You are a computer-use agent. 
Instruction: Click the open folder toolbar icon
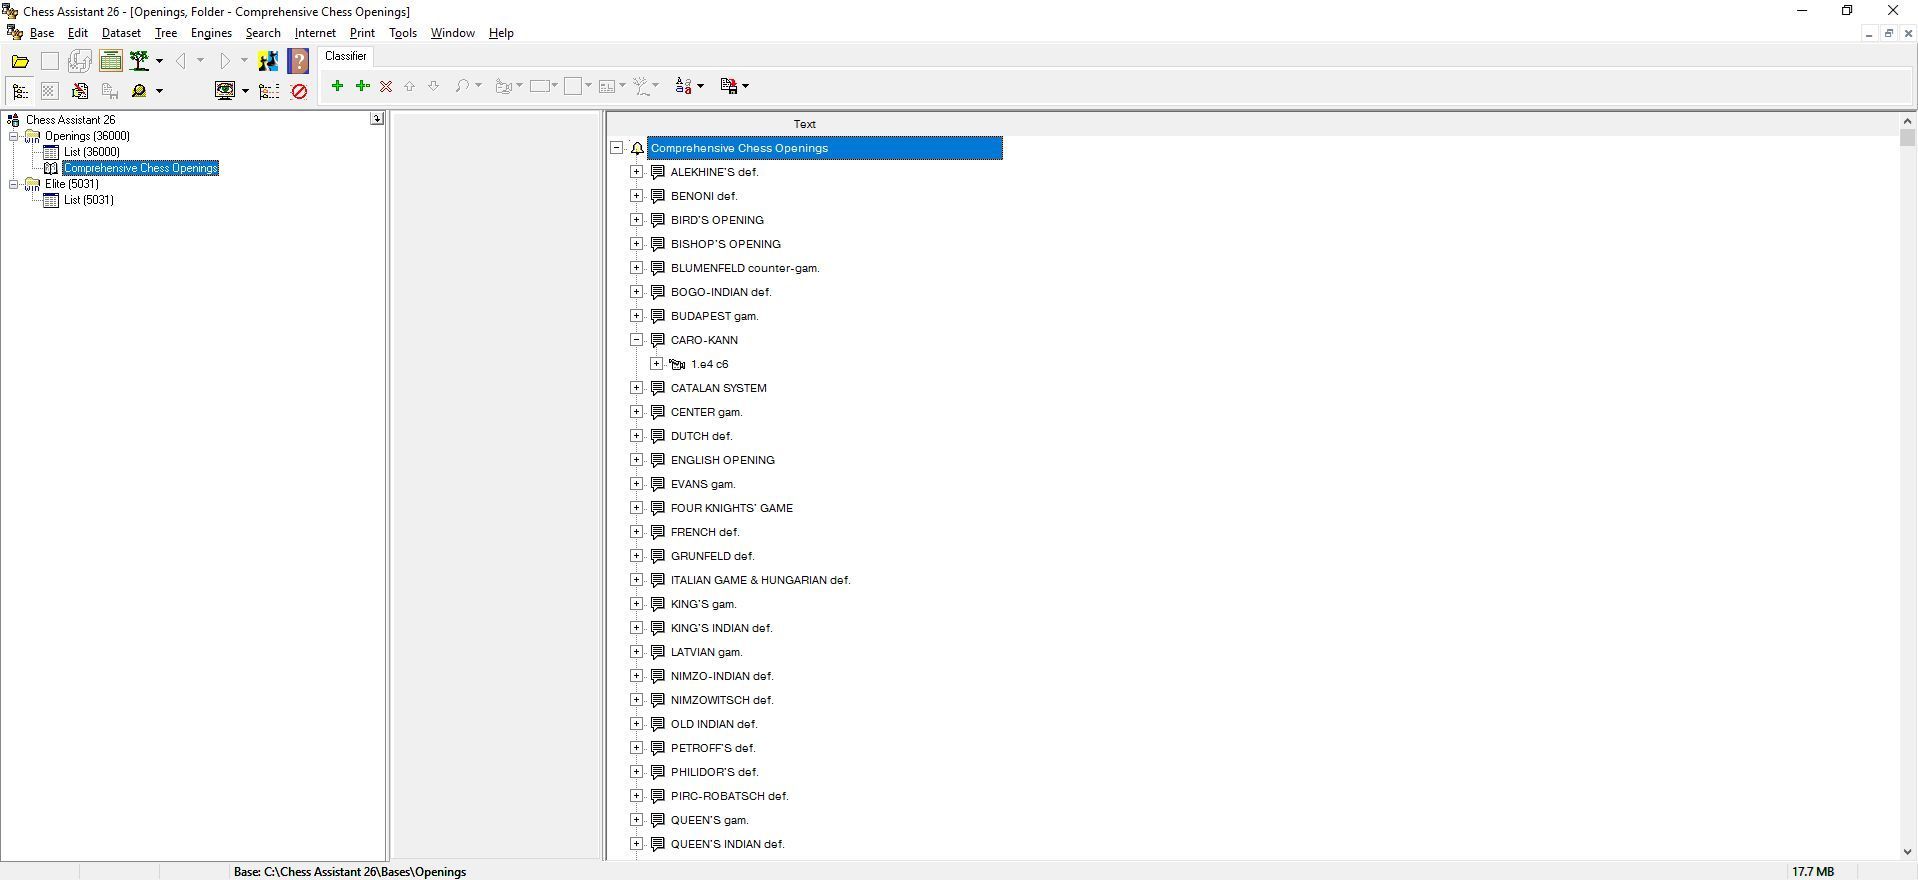[x=20, y=62]
